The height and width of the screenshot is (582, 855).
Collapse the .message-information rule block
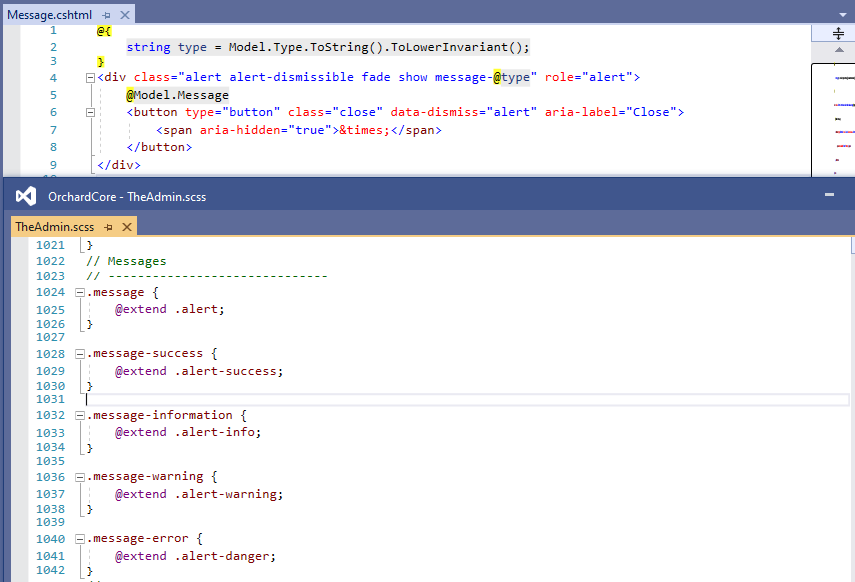point(80,416)
